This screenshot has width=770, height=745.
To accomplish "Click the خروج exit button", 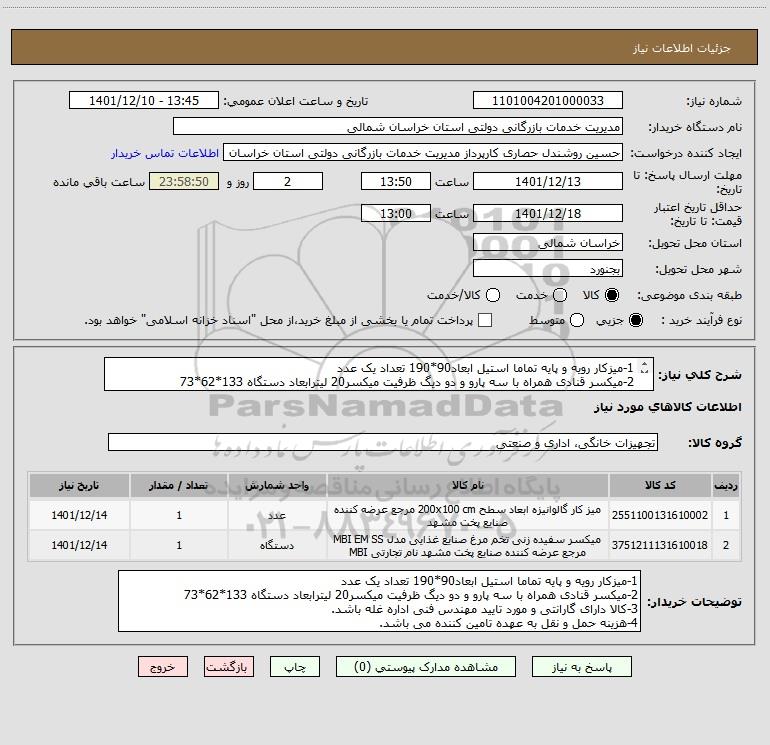I will (163, 667).
